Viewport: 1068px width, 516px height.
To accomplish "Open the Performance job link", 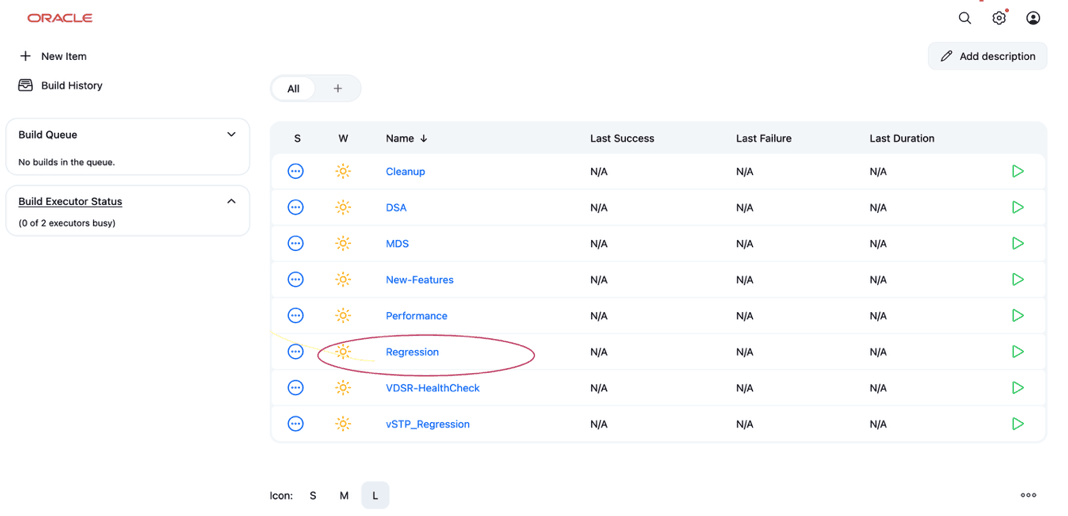I will [x=417, y=316].
